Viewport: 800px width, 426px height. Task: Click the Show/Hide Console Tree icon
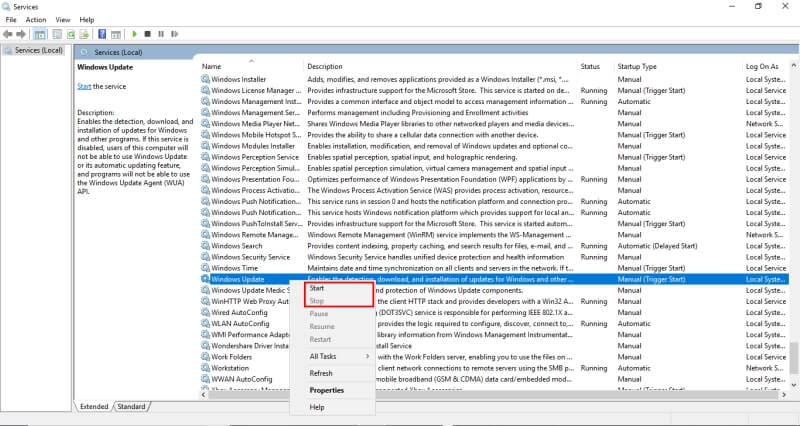pyautogui.click(x=40, y=33)
